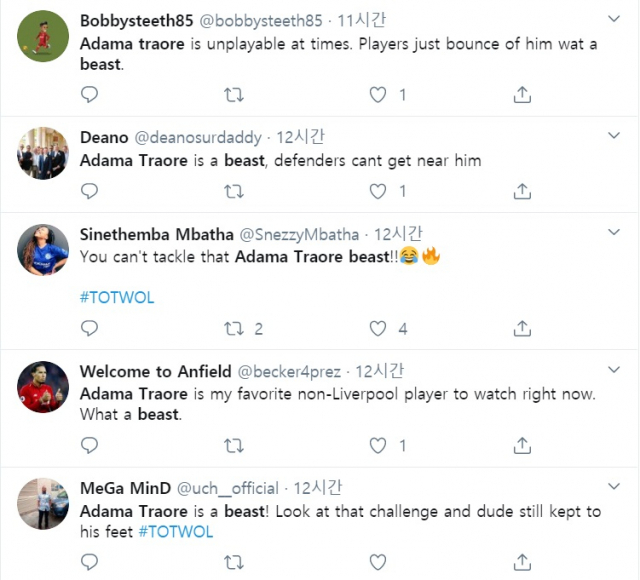Image resolution: width=640 pixels, height=580 pixels.
Task: Click Welcome to Anfield's avatar
Action: (x=42, y=387)
